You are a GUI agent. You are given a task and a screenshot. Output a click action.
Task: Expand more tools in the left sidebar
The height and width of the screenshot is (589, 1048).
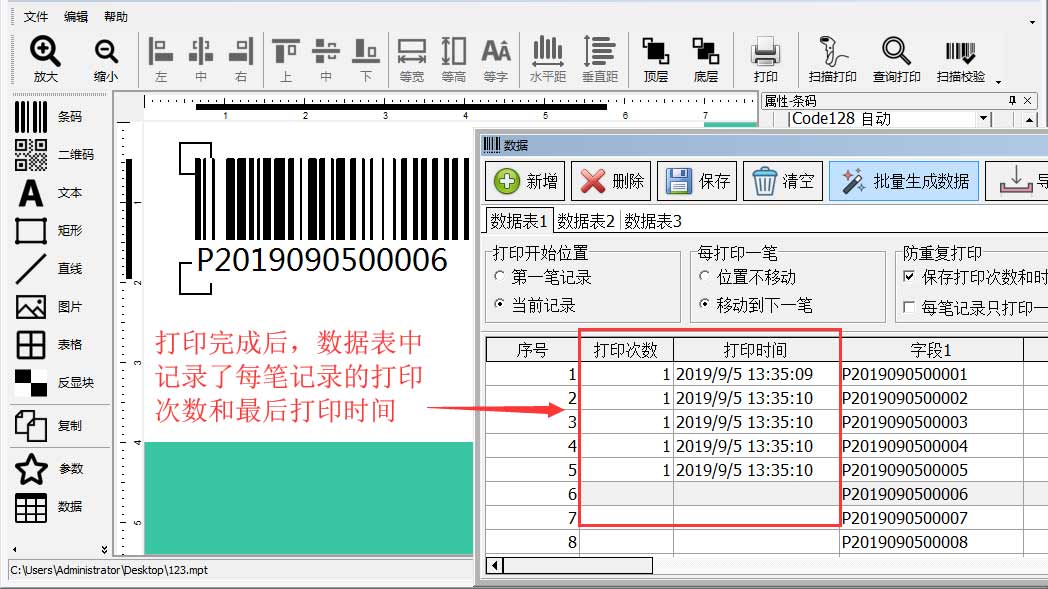[x=104, y=548]
